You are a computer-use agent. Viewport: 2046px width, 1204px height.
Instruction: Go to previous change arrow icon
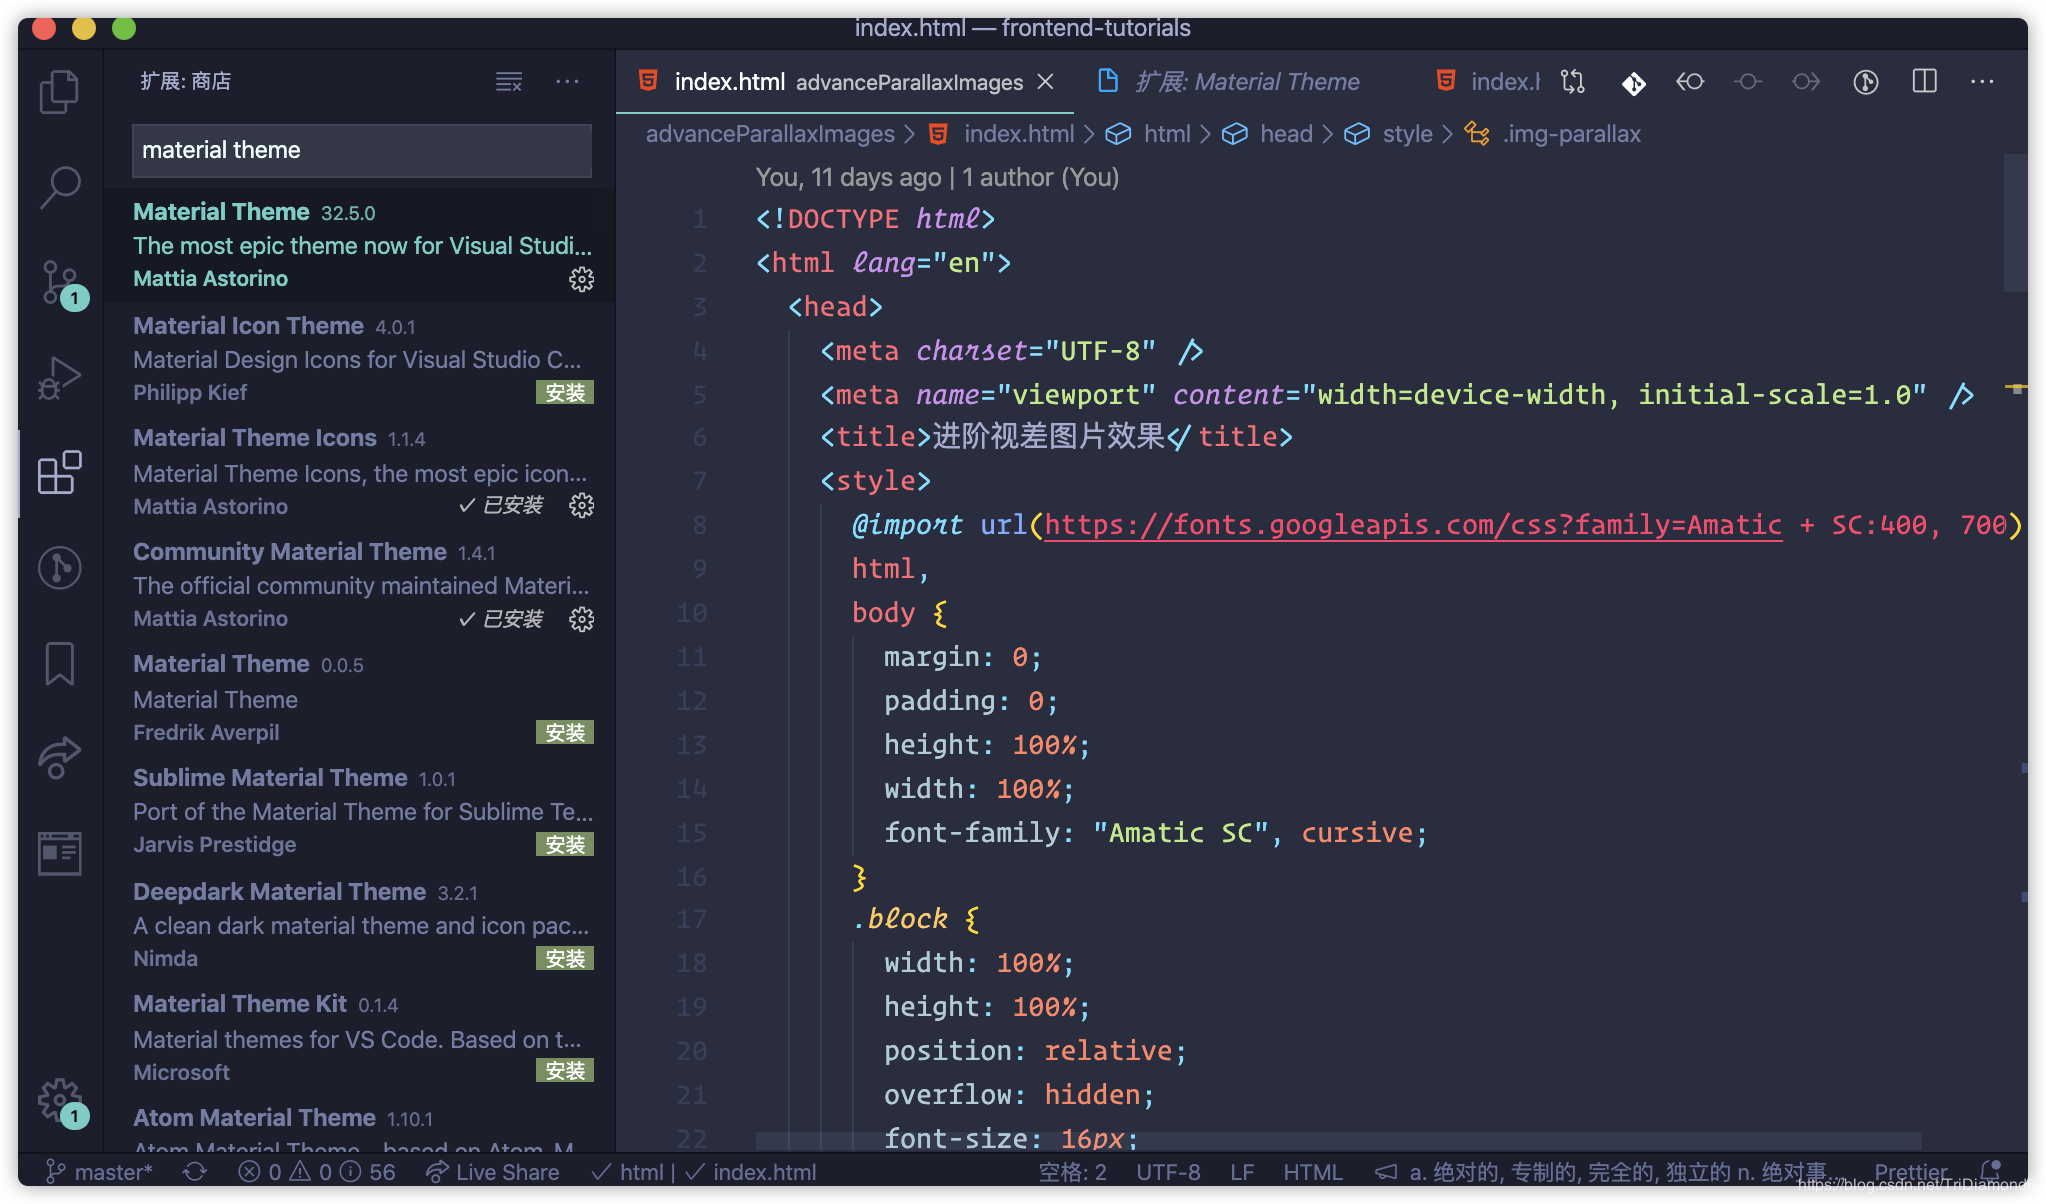1690,82
